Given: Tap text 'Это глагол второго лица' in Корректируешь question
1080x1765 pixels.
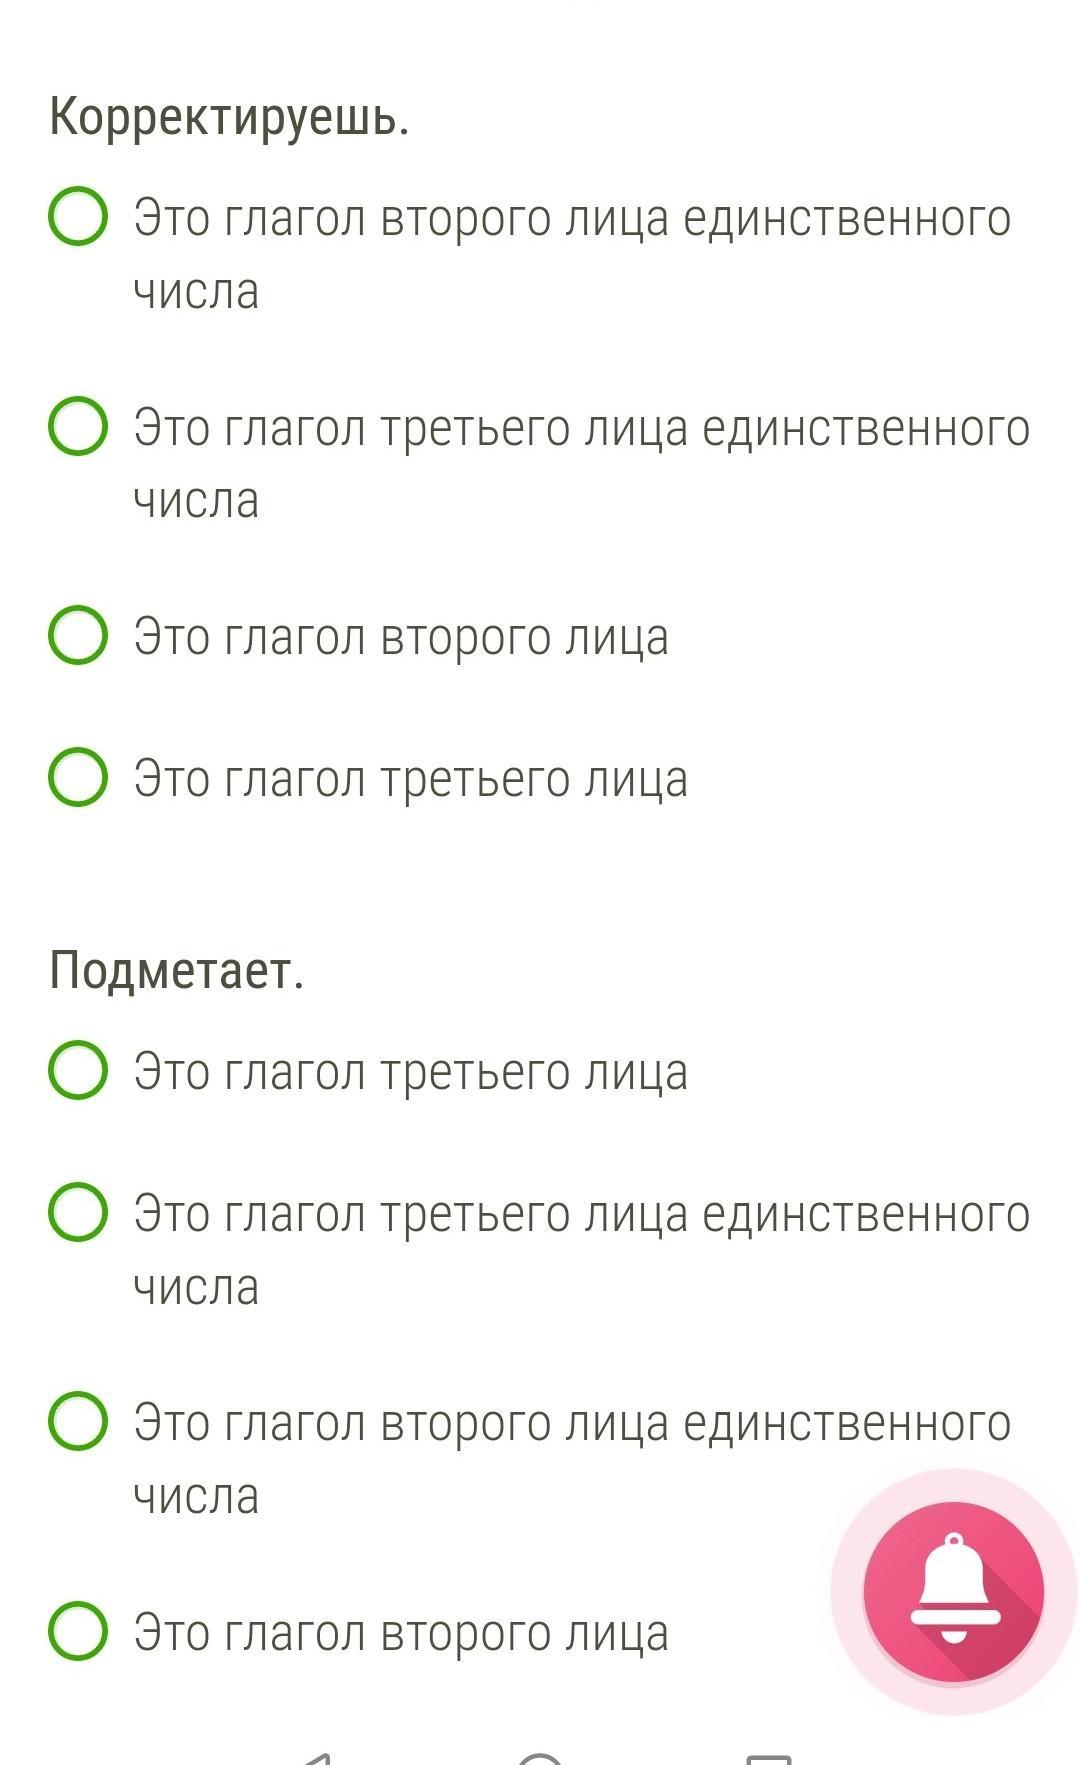Looking at the screenshot, I should coord(401,637).
